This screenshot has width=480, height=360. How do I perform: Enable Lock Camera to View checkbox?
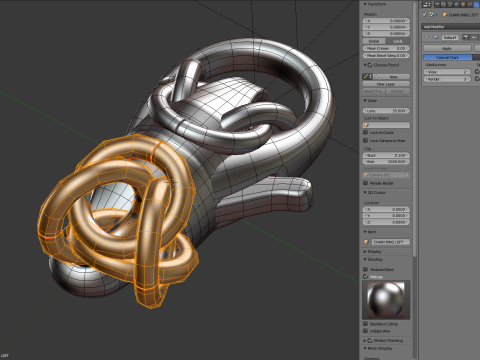366,140
